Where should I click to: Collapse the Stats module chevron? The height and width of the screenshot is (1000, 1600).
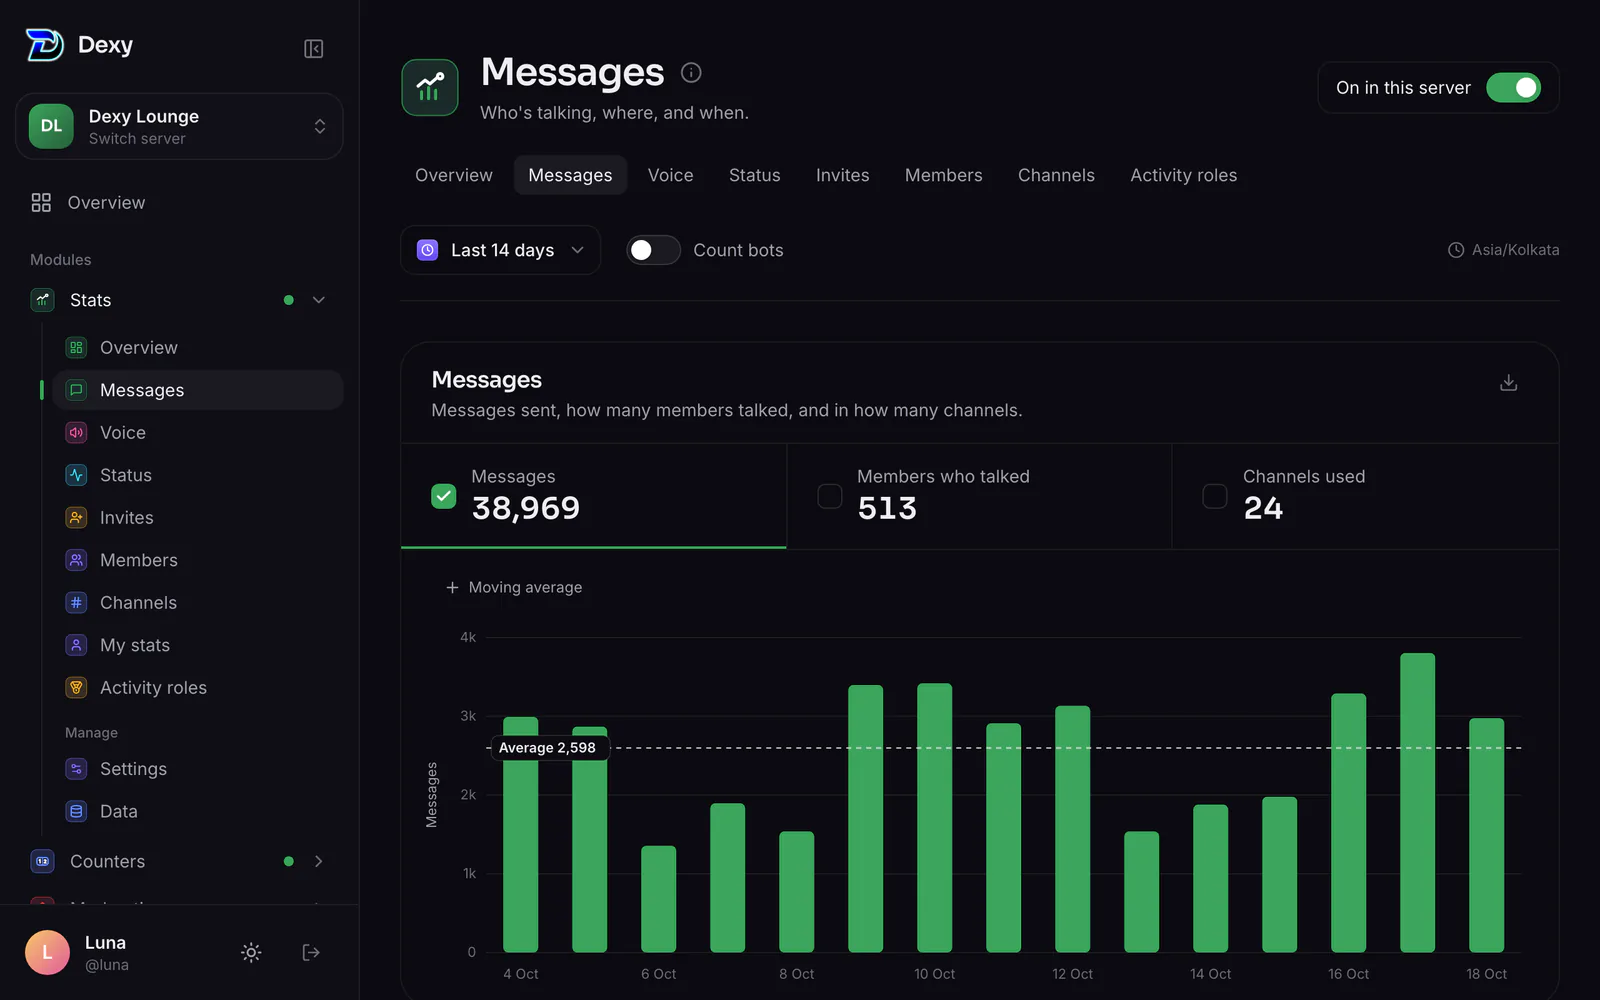[319, 300]
